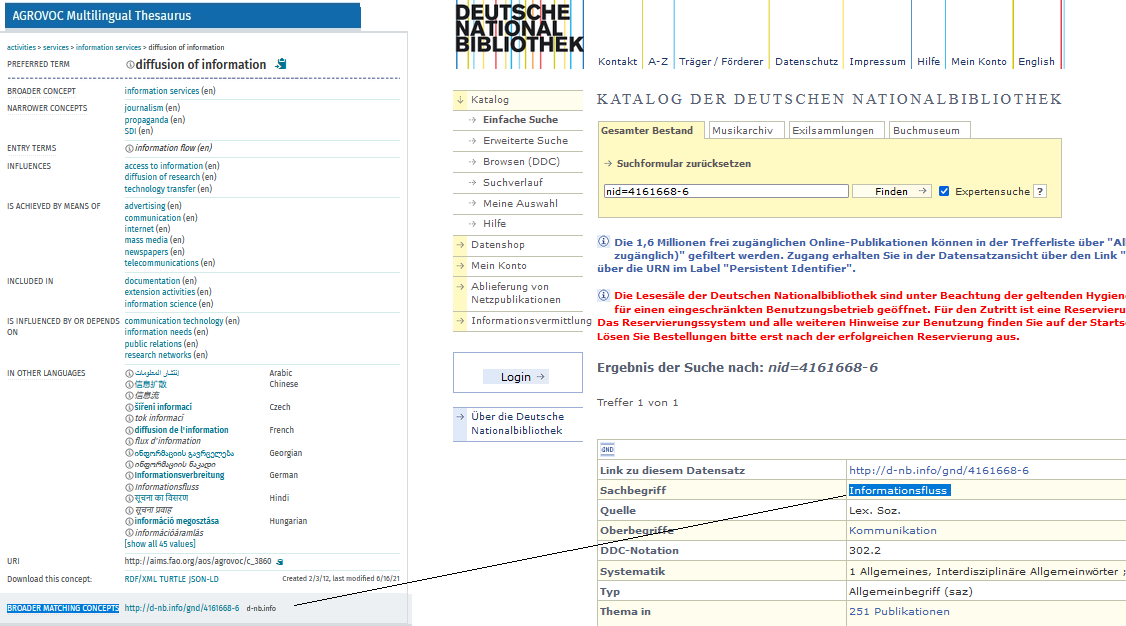Open Browsen (DDC) in sidebar
Screen dimensions: 1126x626
click(521, 162)
